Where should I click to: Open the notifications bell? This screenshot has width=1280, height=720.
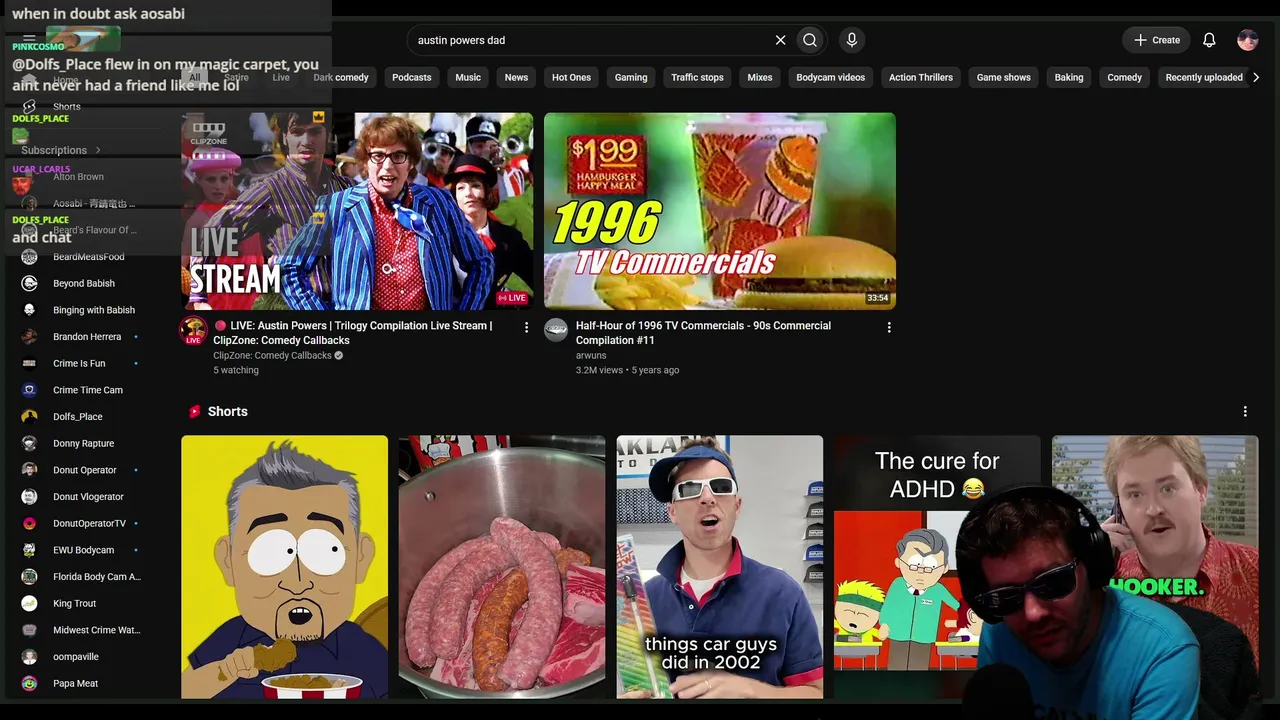1209,40
